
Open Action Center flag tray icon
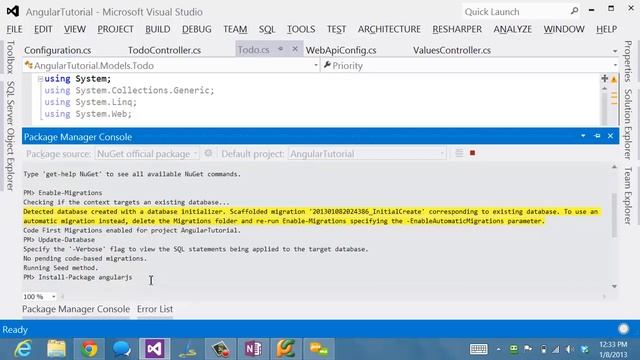[528, 349]
